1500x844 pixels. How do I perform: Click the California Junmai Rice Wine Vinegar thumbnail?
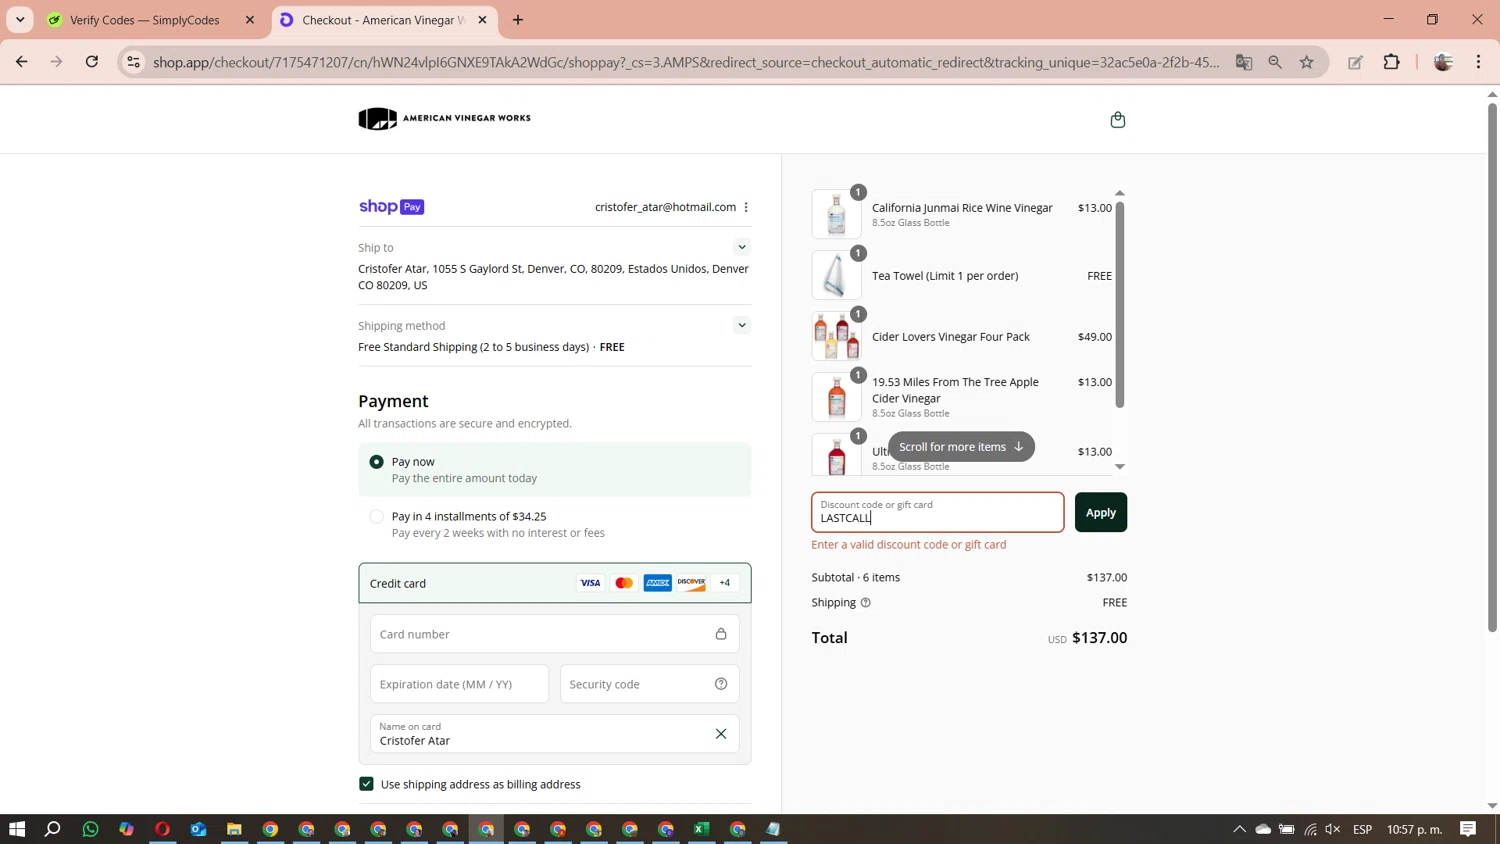[837, 215]
